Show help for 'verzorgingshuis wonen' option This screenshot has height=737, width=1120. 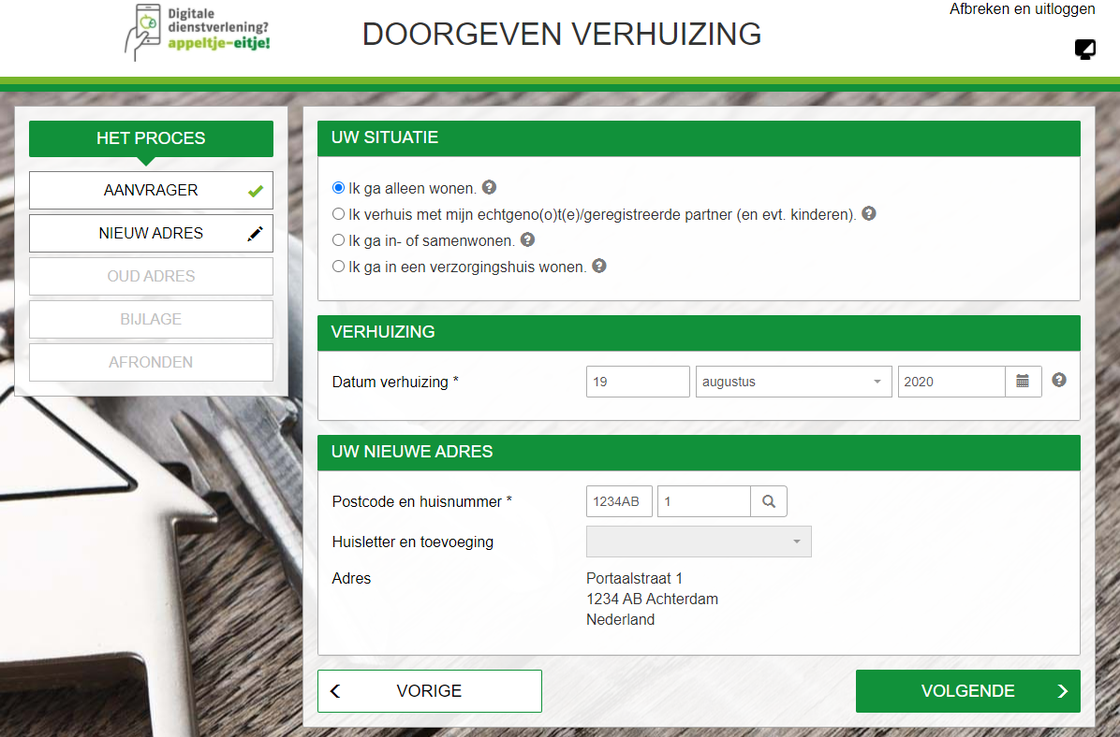point(599,266)
